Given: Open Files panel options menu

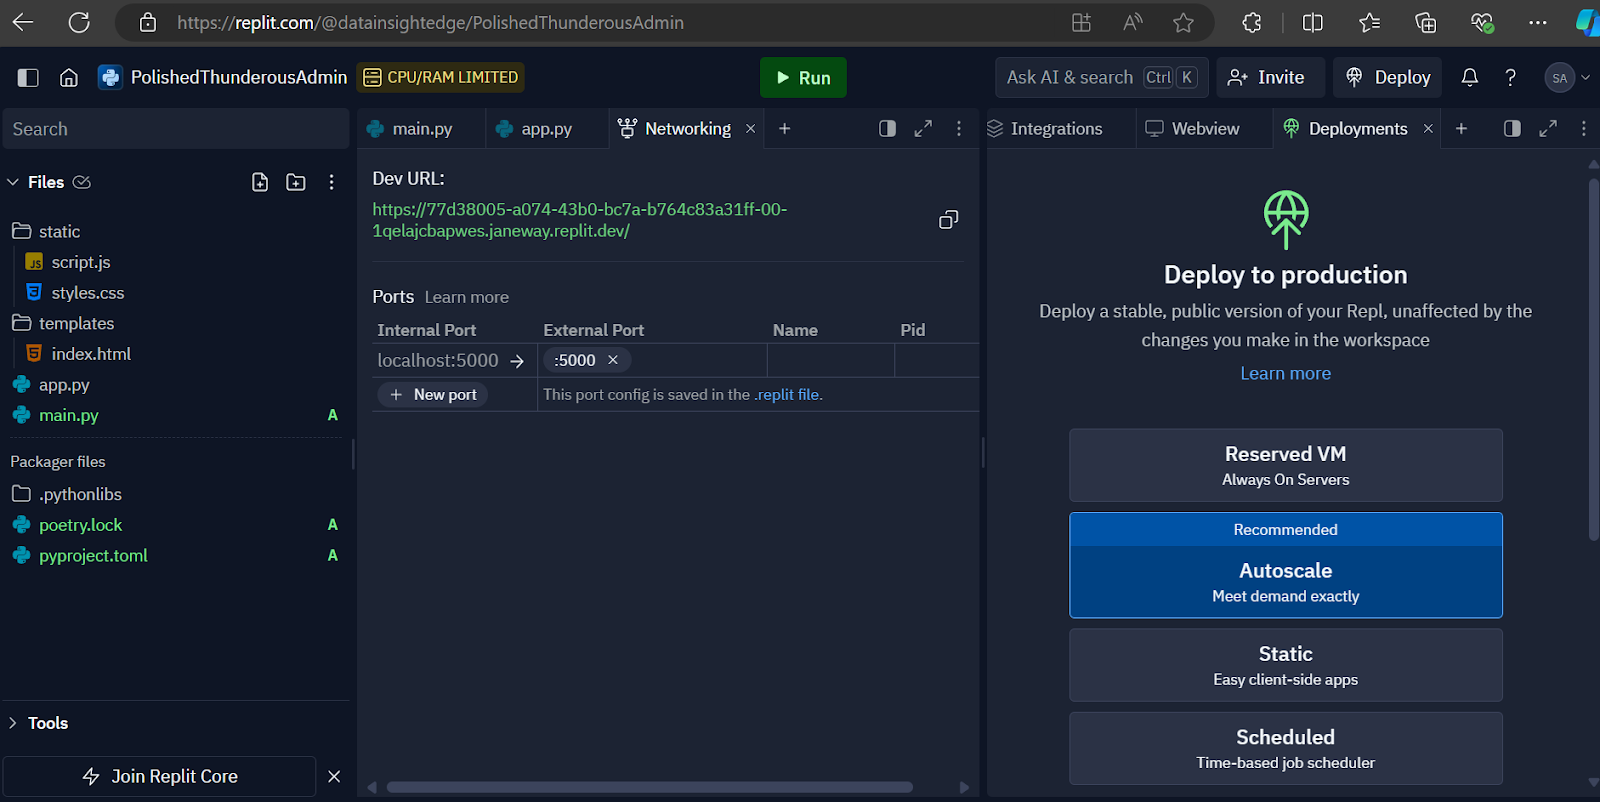Looking at the screenshot, I should [332, 182].
